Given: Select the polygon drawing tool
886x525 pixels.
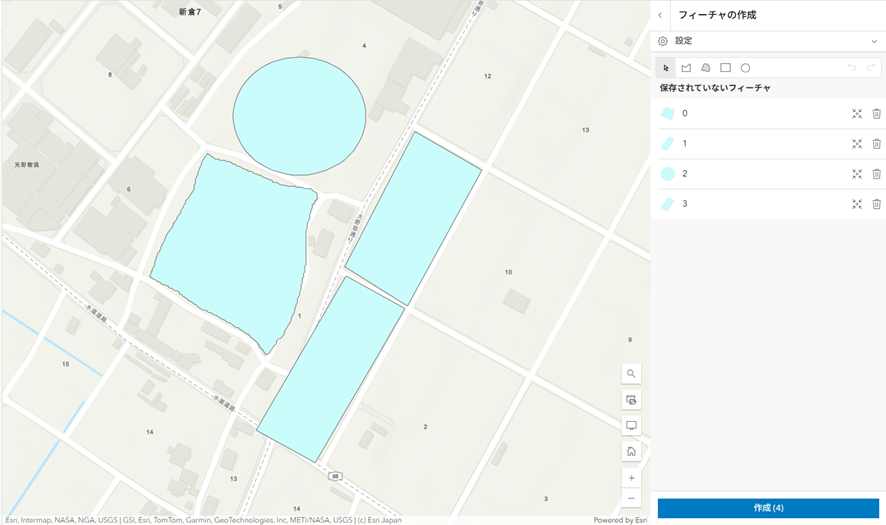Looking at the screenshot, I should tap(686, 68).
